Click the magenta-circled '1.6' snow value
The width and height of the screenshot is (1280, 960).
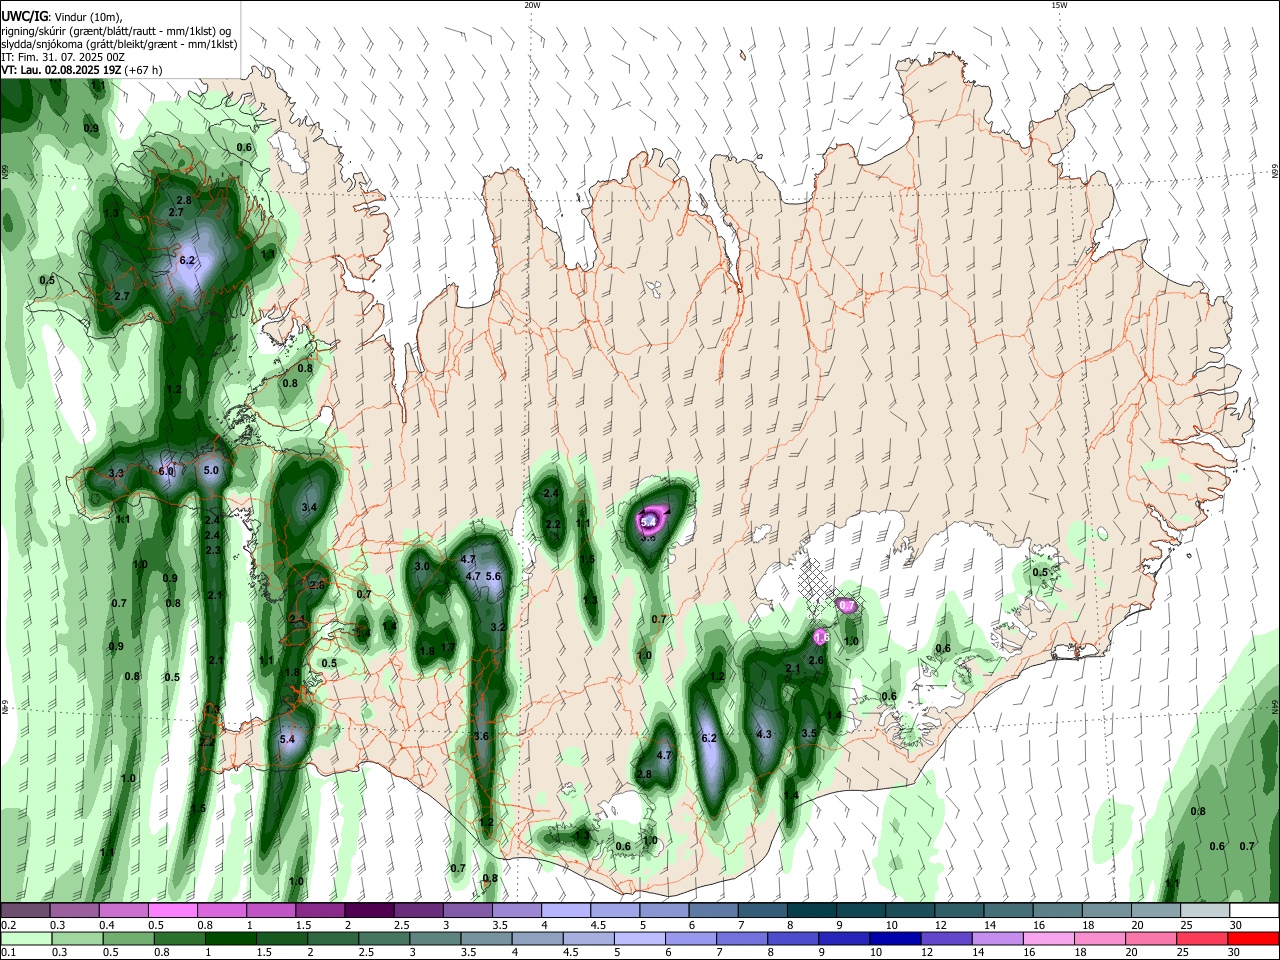point(822,637)
